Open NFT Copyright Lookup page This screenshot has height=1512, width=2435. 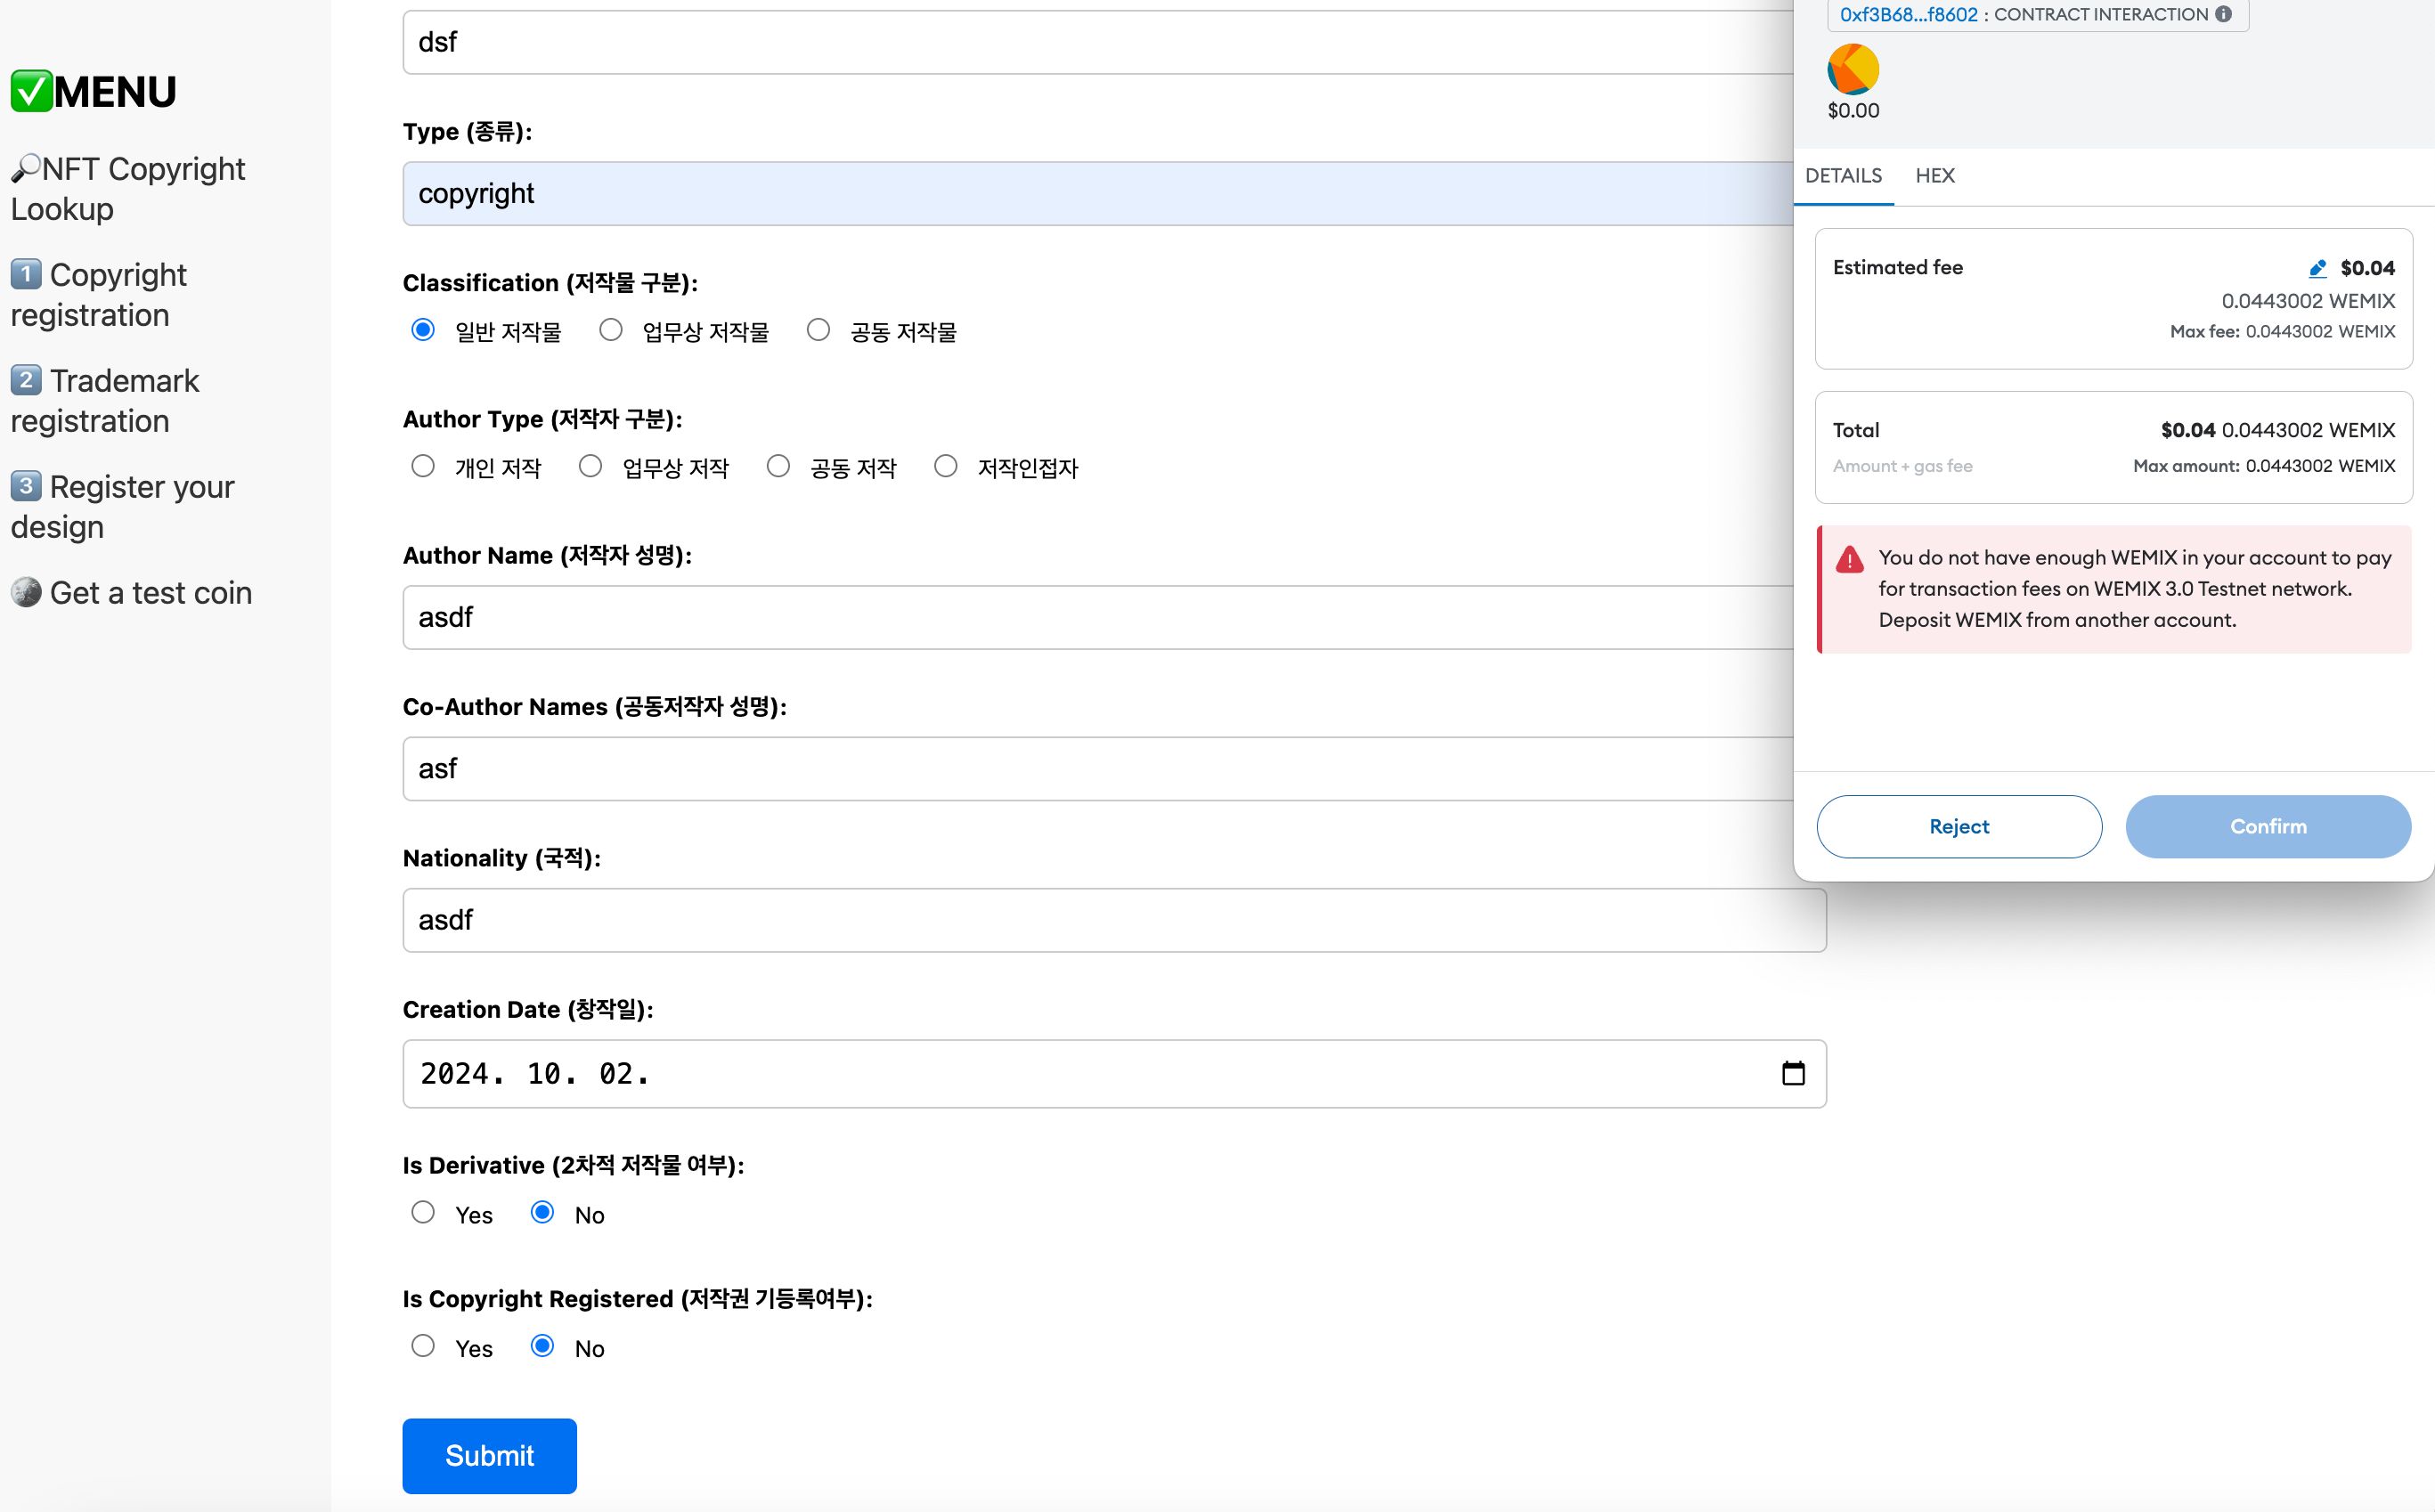(128, 189)
